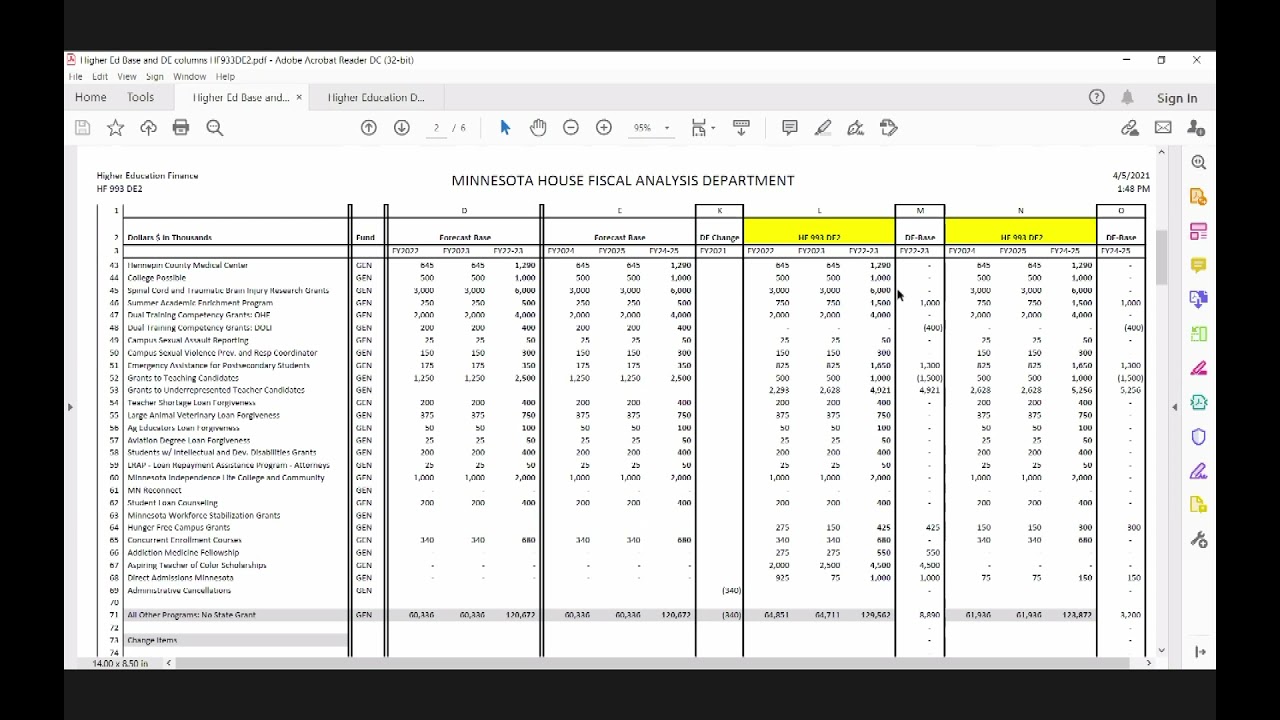
Task: Open the Fill & Sign tool in the right pane
Action: tap(1199, 470)
